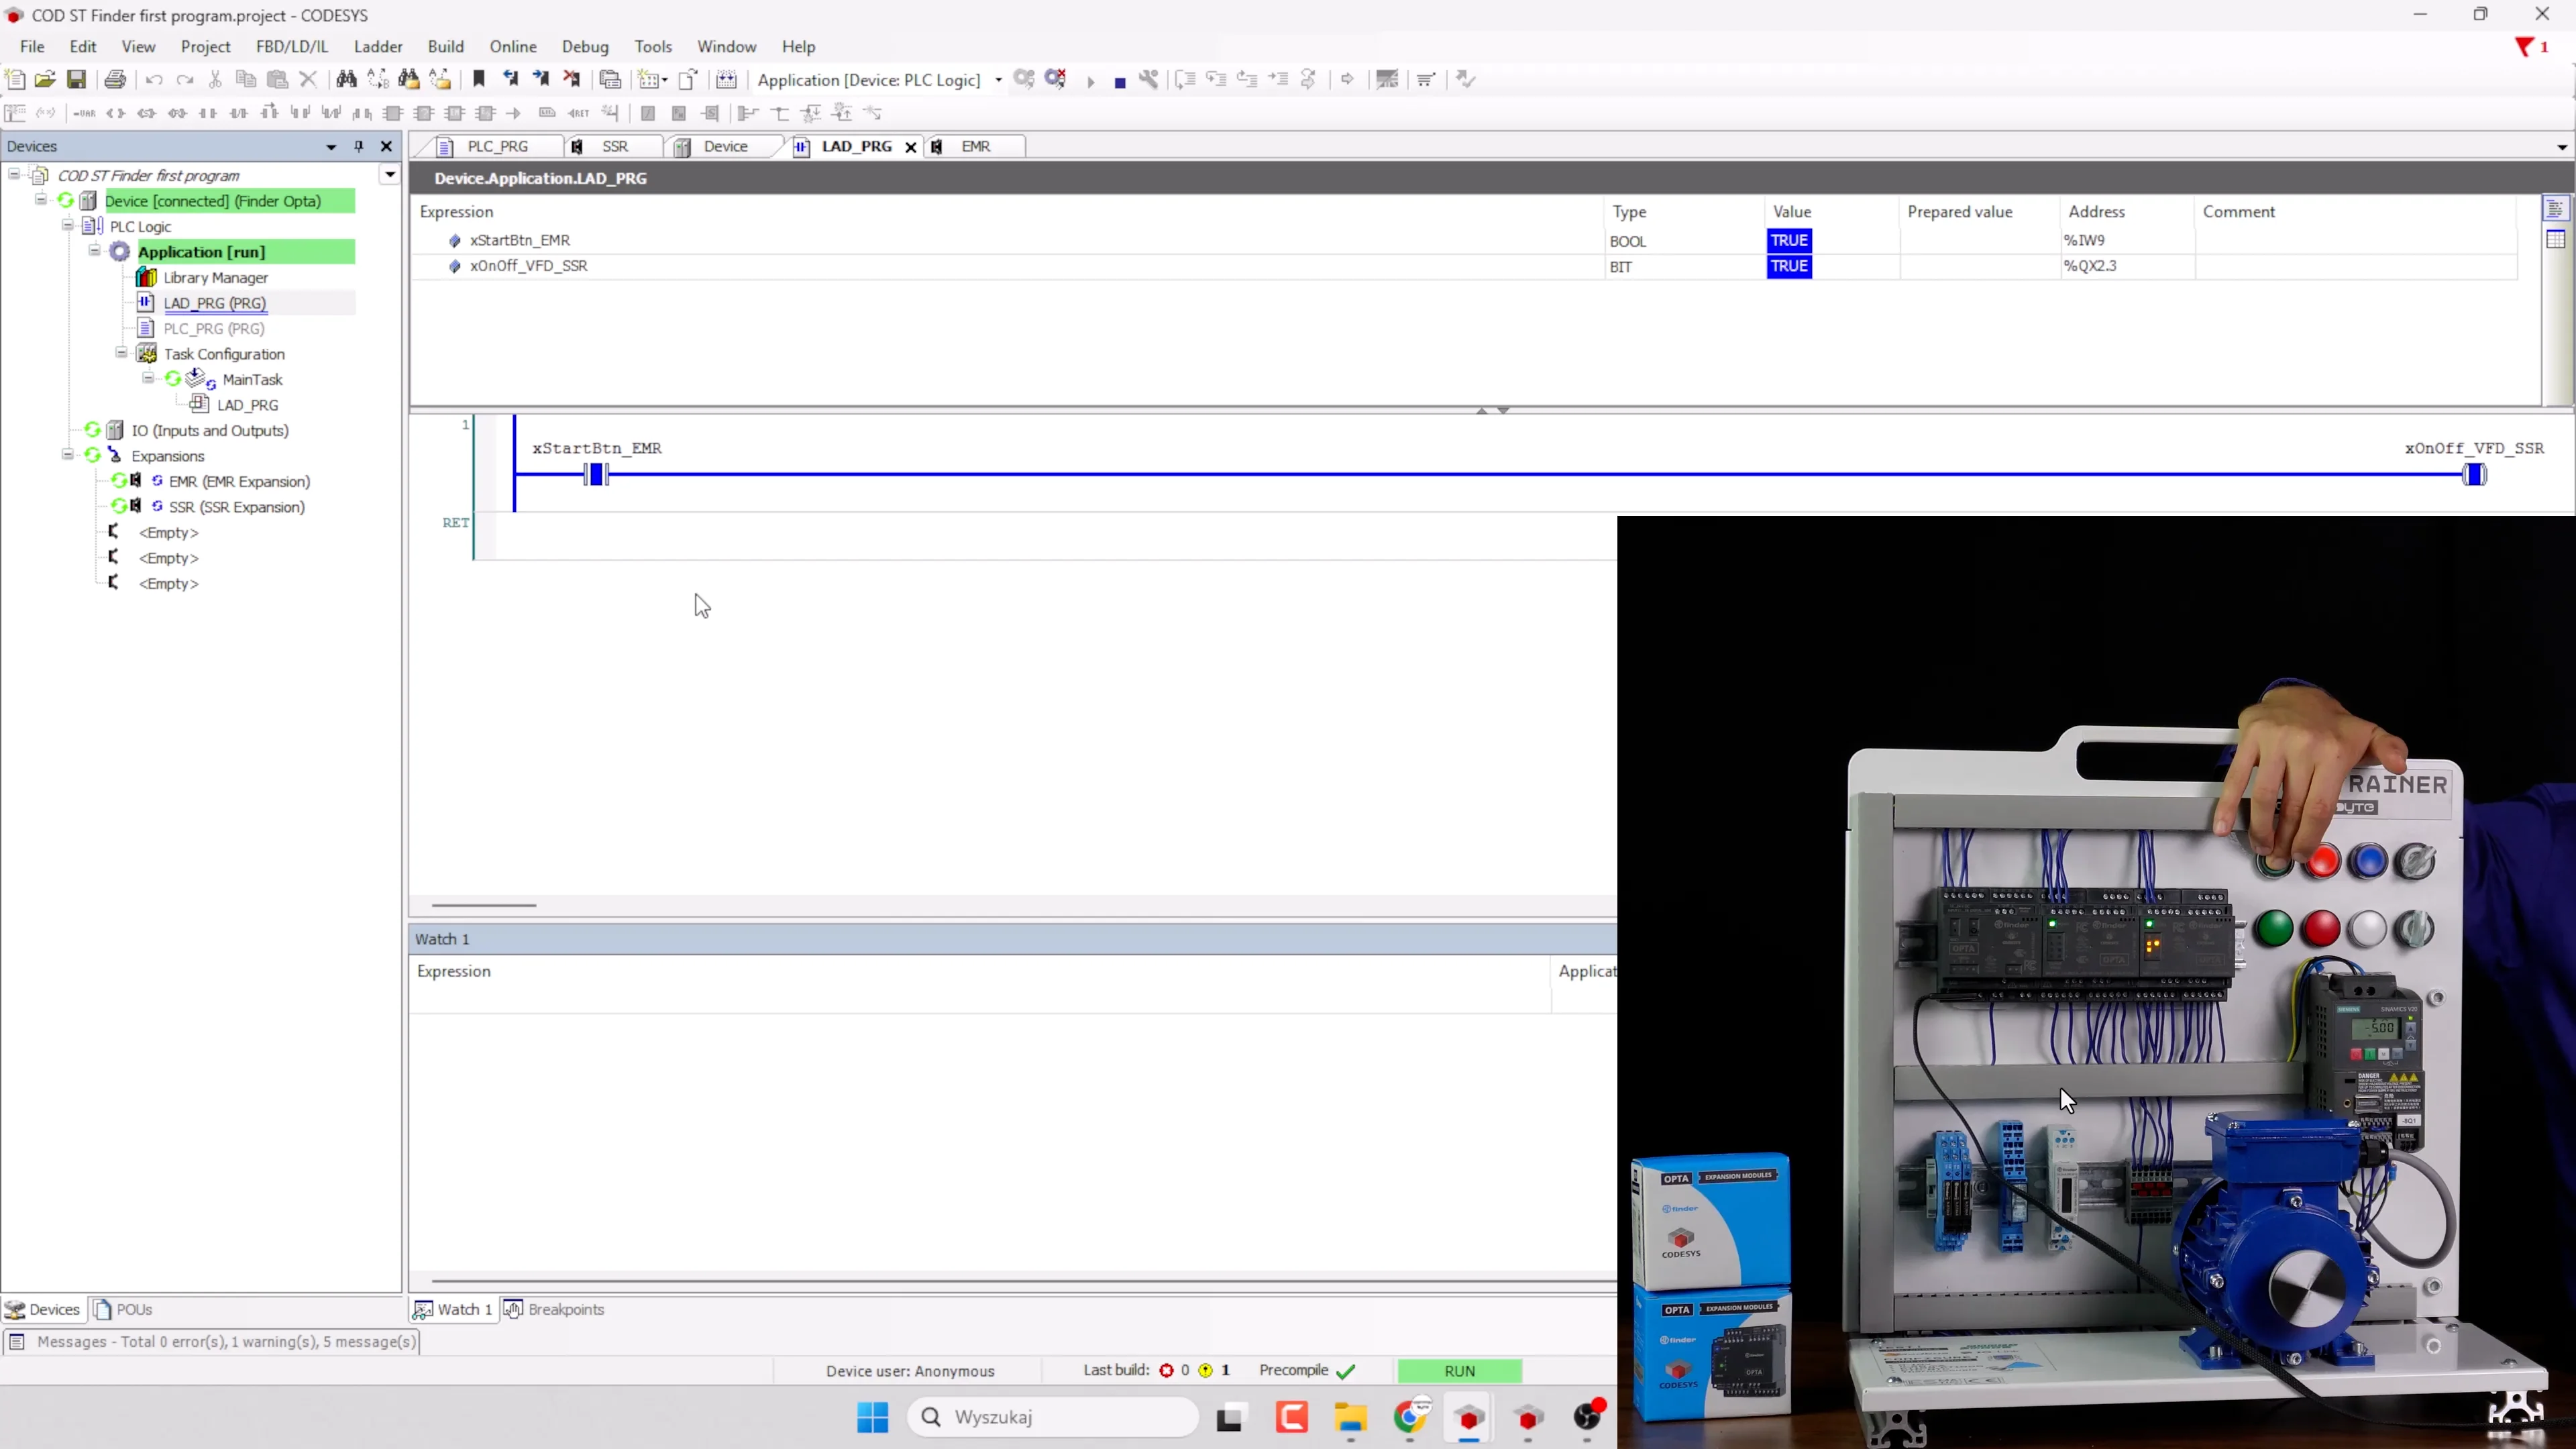This screenshot has height=1449, width=2576.
Task: Click the Print toolbar icon
Action: coord(115,80)
